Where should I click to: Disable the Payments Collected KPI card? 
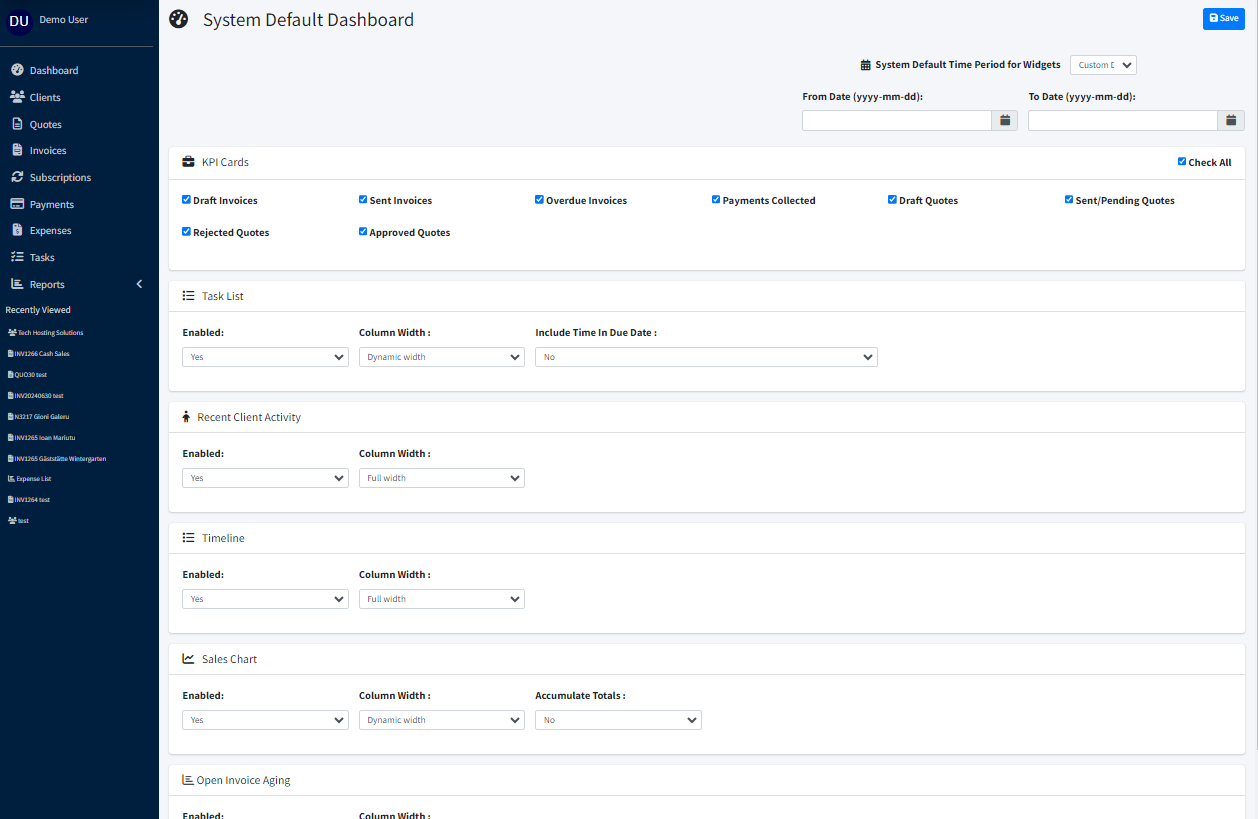(716, 200)
